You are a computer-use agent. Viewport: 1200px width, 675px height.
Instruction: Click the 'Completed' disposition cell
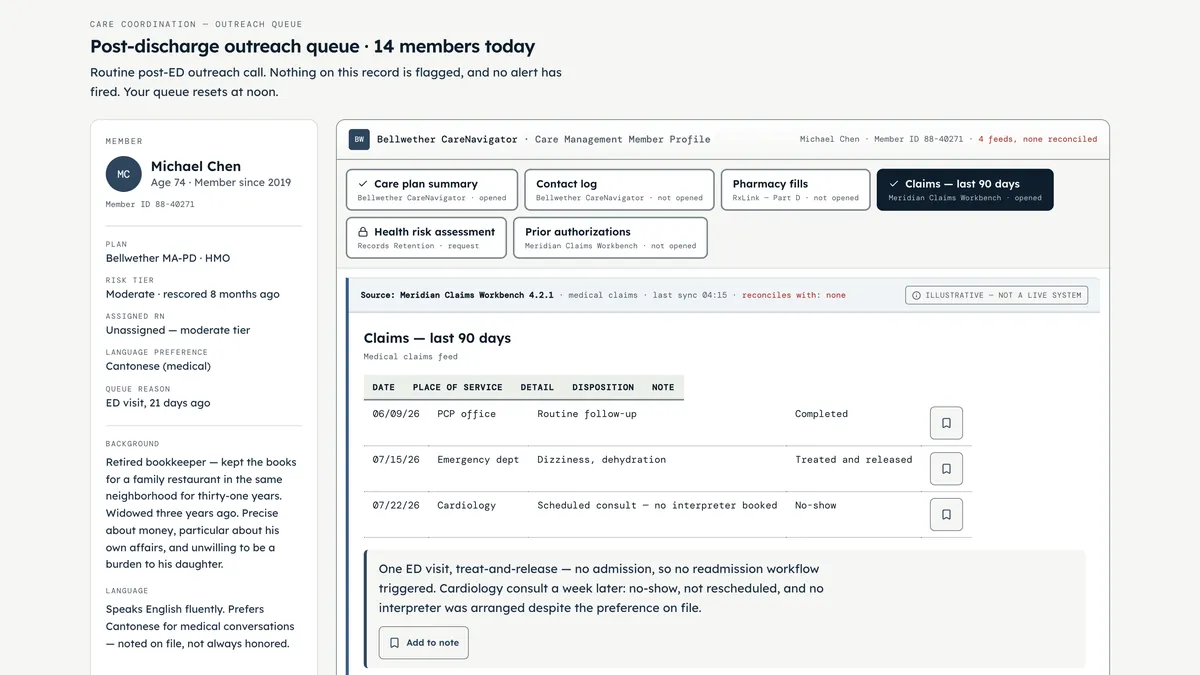(x=821, y=414)
